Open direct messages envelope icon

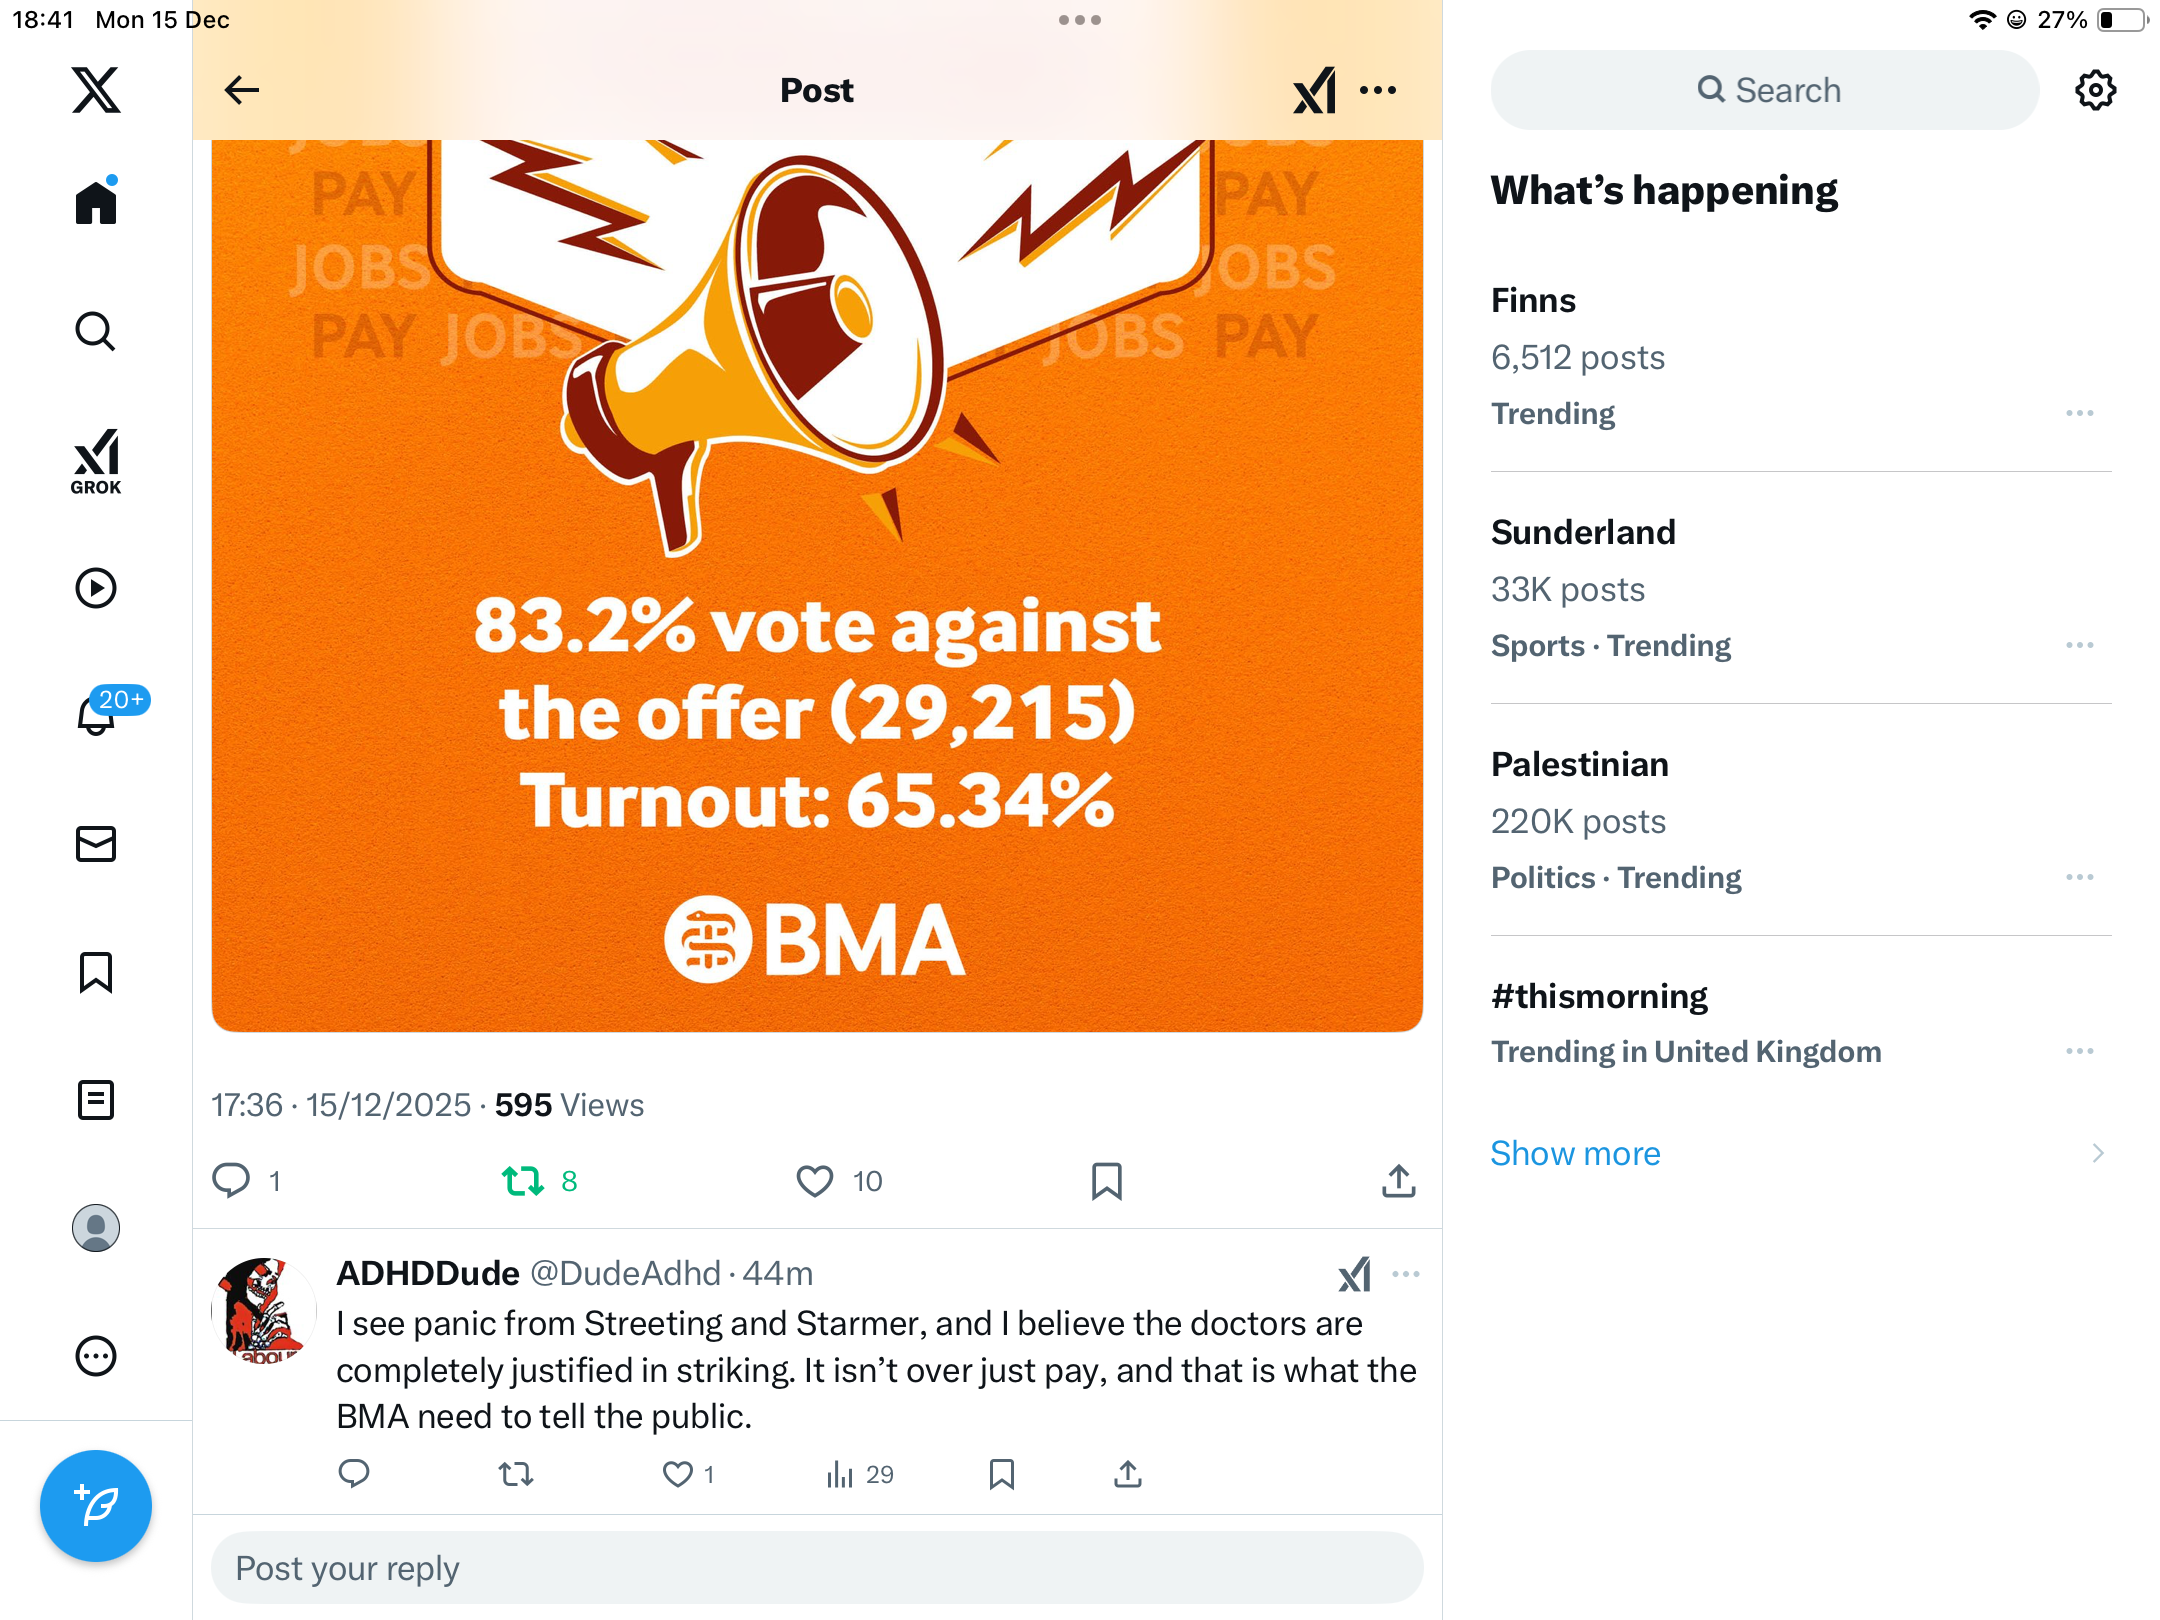click(96, 844)
